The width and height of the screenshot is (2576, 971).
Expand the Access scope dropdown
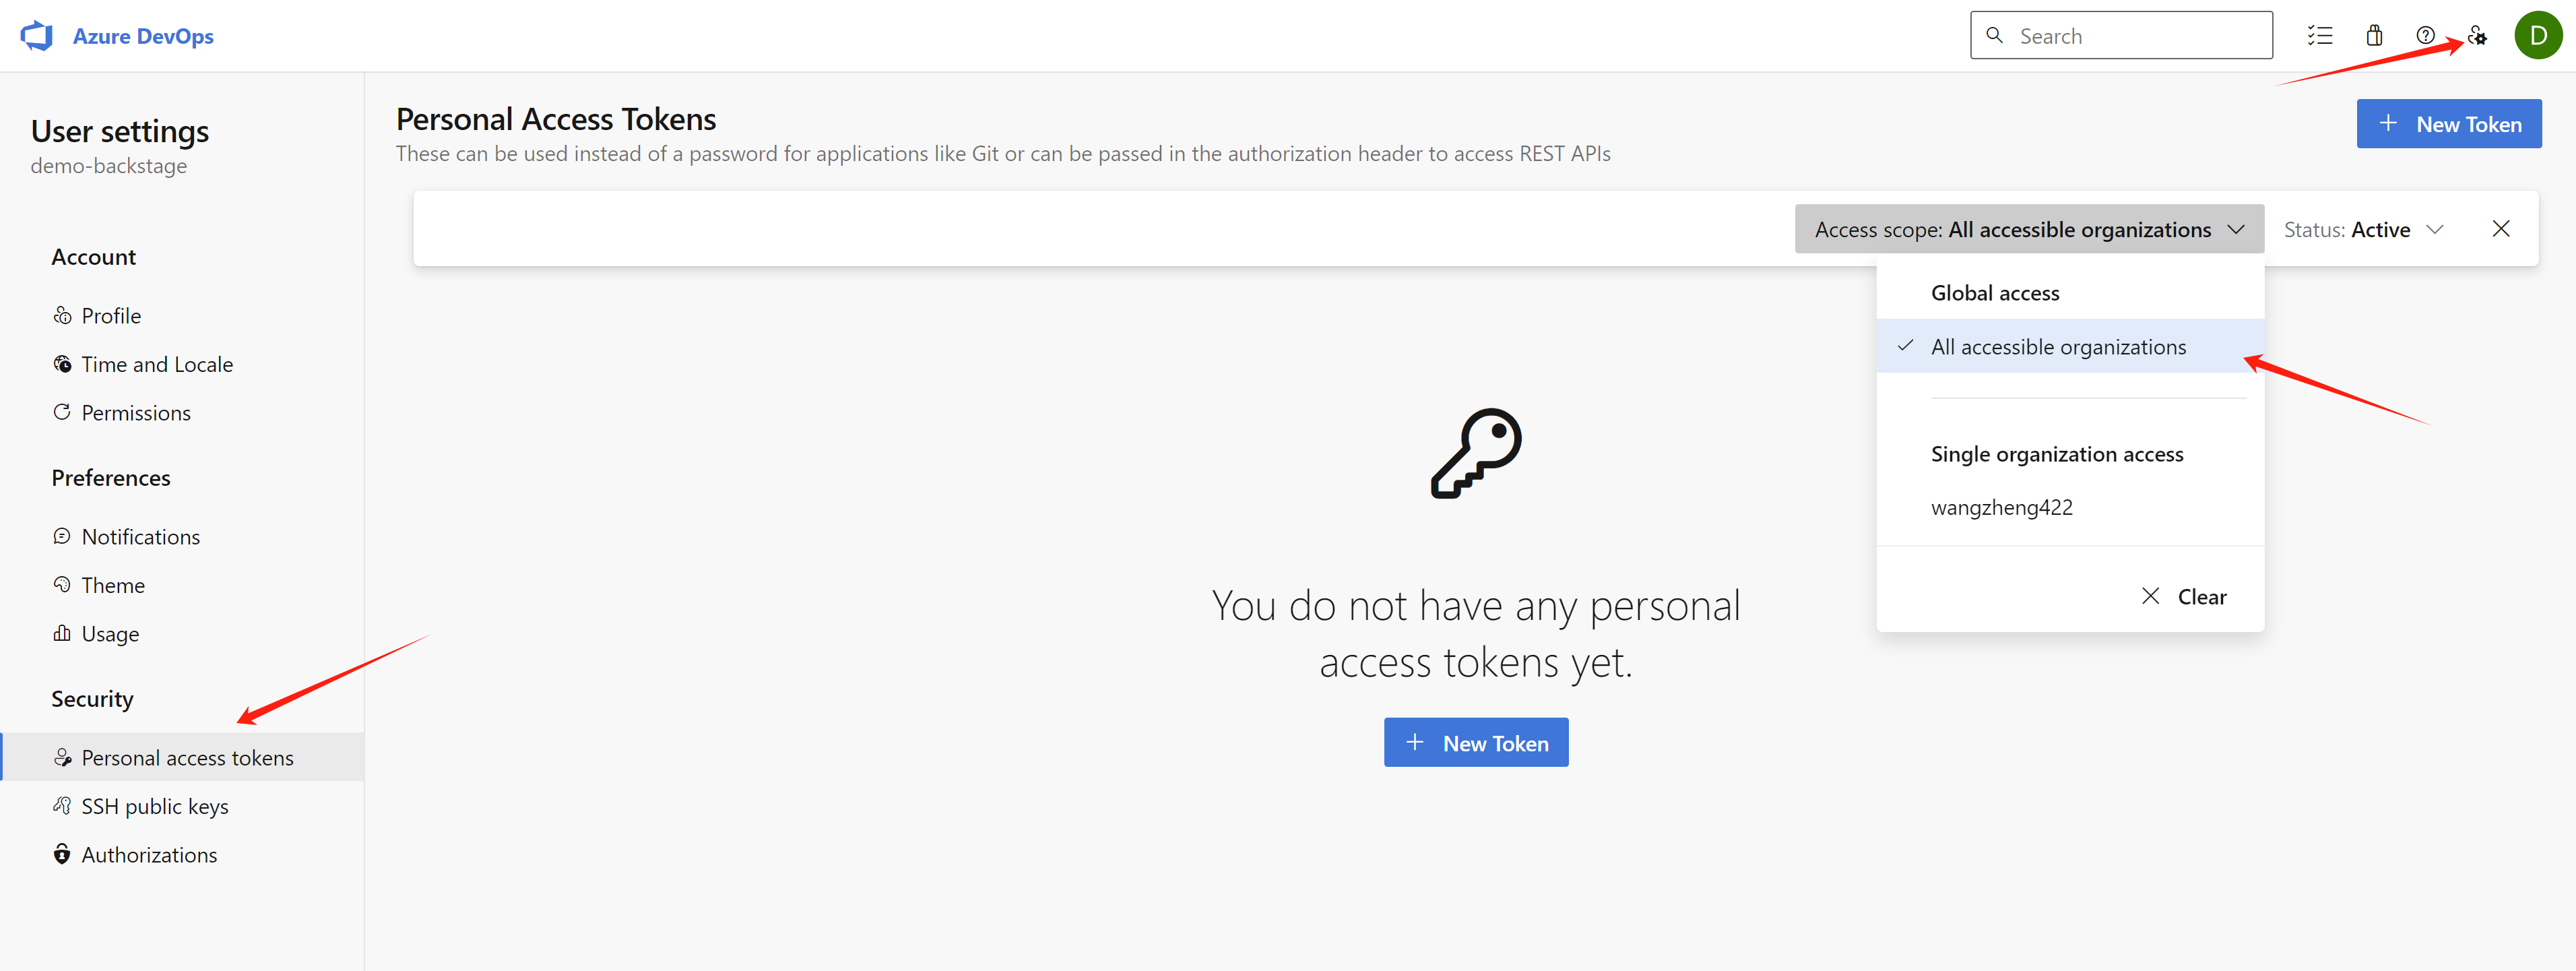pyautogui.click(x=2029, y=229)
